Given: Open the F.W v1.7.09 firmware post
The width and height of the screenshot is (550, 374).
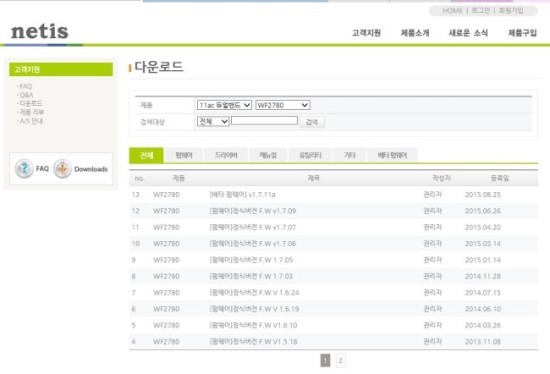Looking at the screenshot, I should click(x=253, y=211).
